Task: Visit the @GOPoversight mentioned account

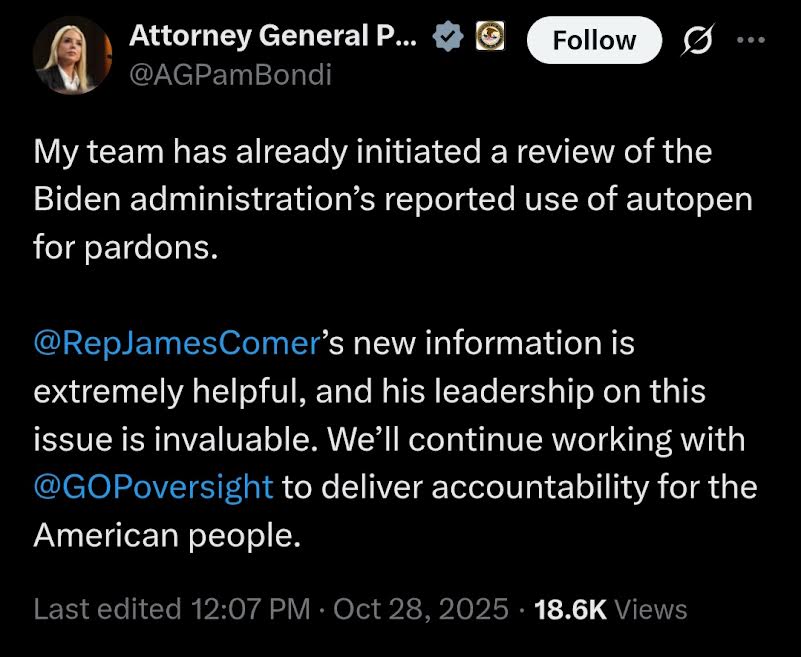Action: [153, 486]
